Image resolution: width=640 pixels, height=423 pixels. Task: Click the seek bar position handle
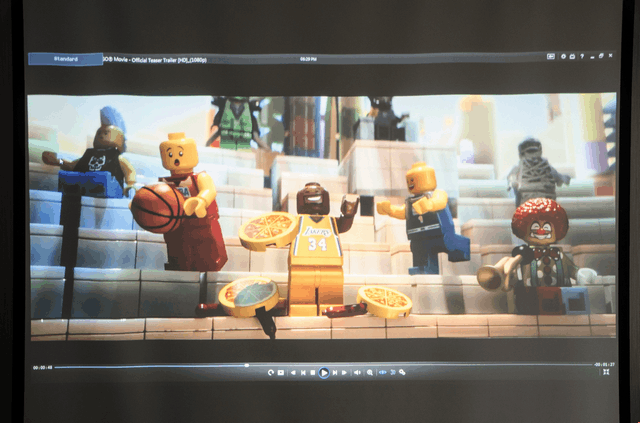coord(247,365)
